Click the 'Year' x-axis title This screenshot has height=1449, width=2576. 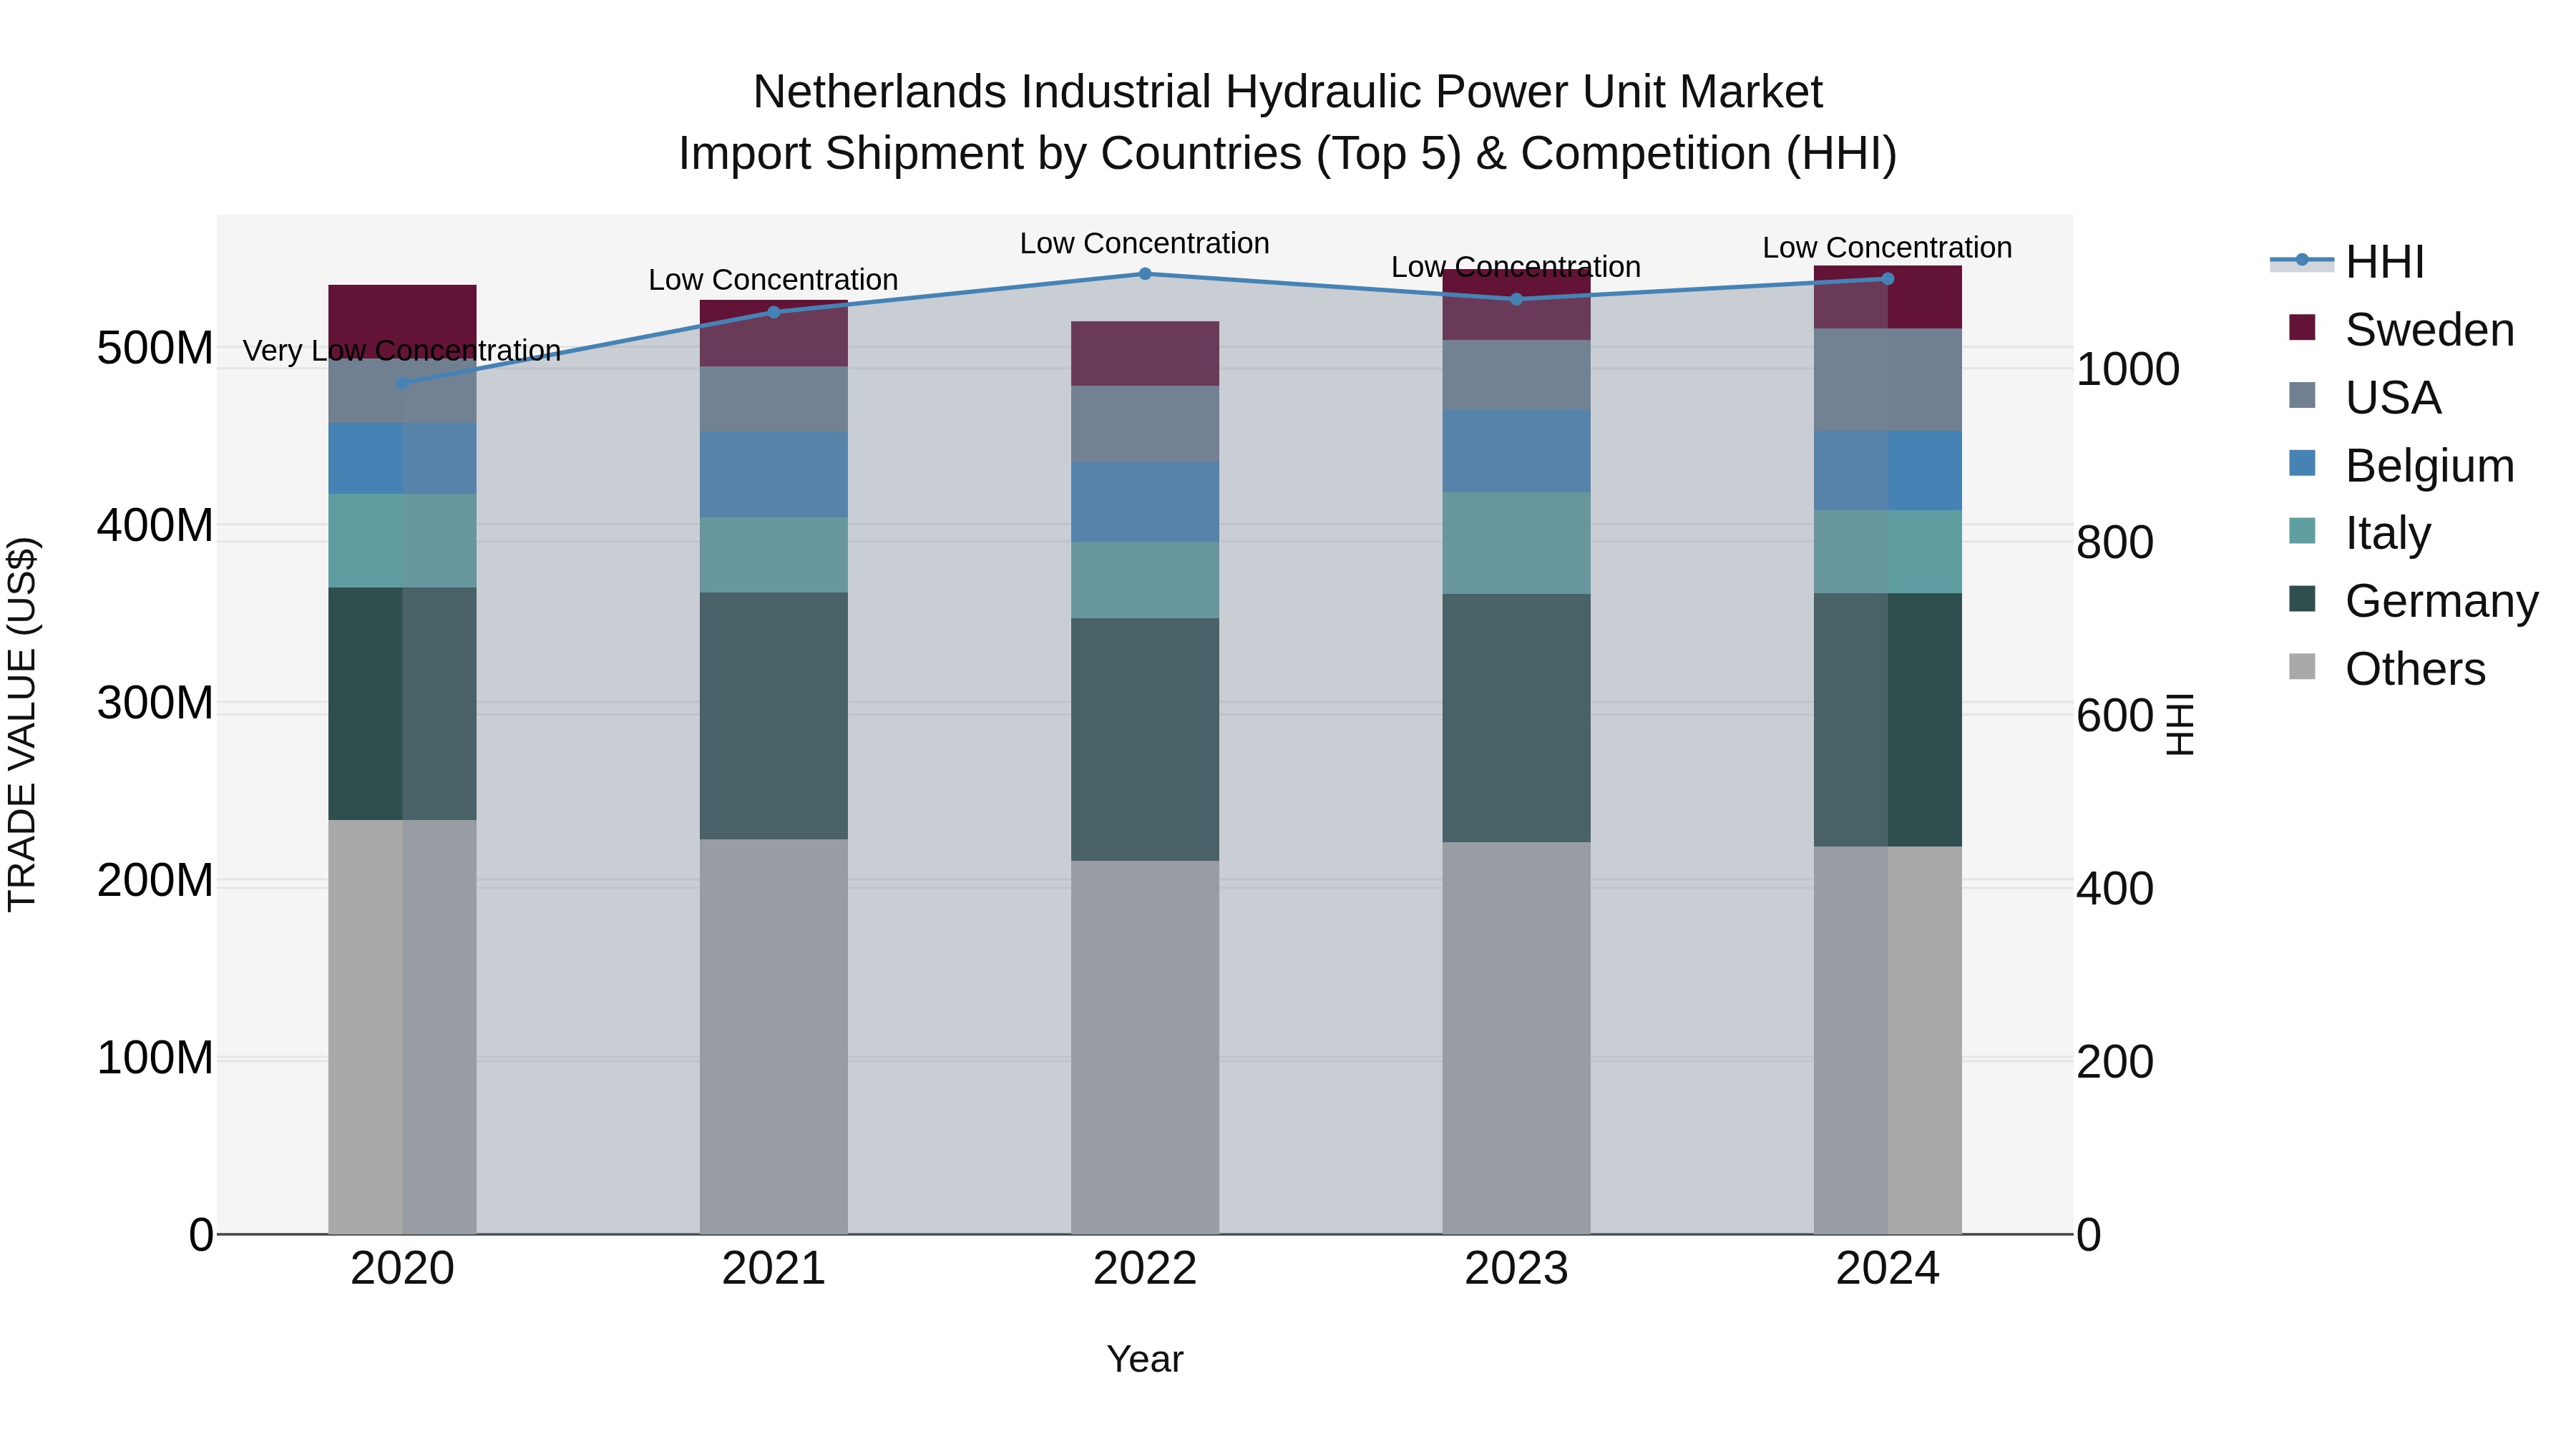tap(1145, 1359)
